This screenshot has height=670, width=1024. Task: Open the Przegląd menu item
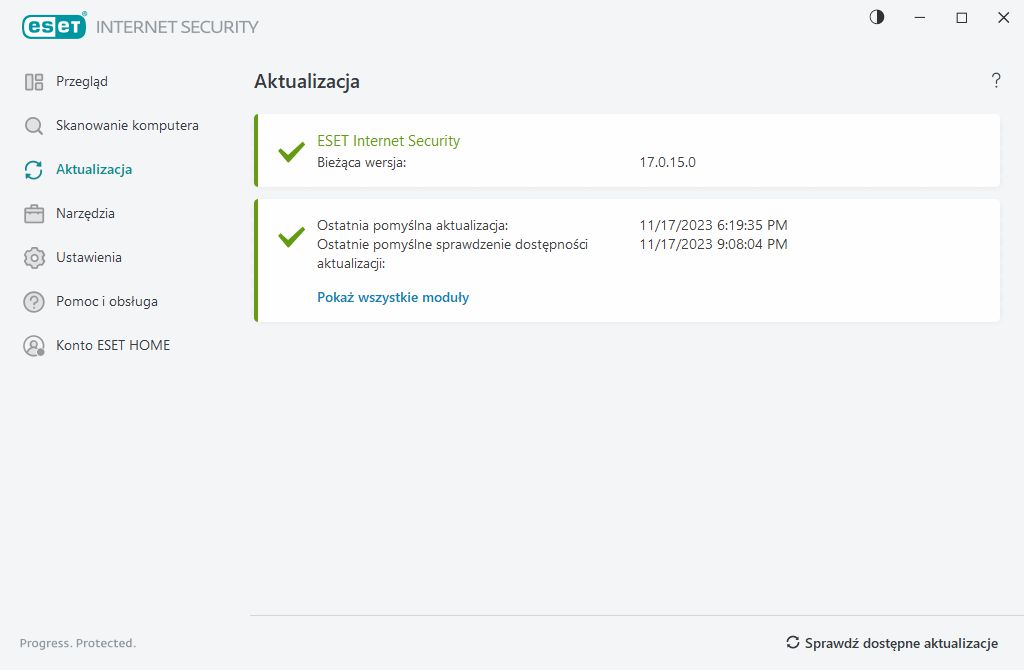coord(82,82)
